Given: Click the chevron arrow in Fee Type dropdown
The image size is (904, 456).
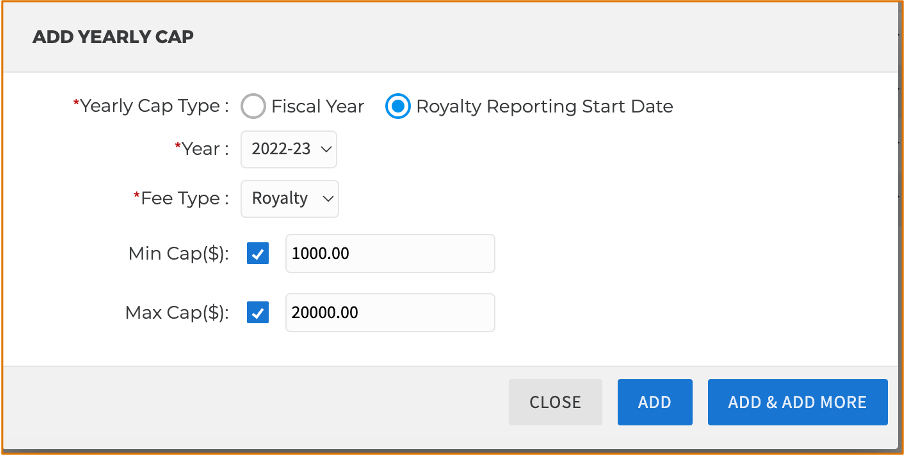Looking at the screenshot, I should point(327,199).
